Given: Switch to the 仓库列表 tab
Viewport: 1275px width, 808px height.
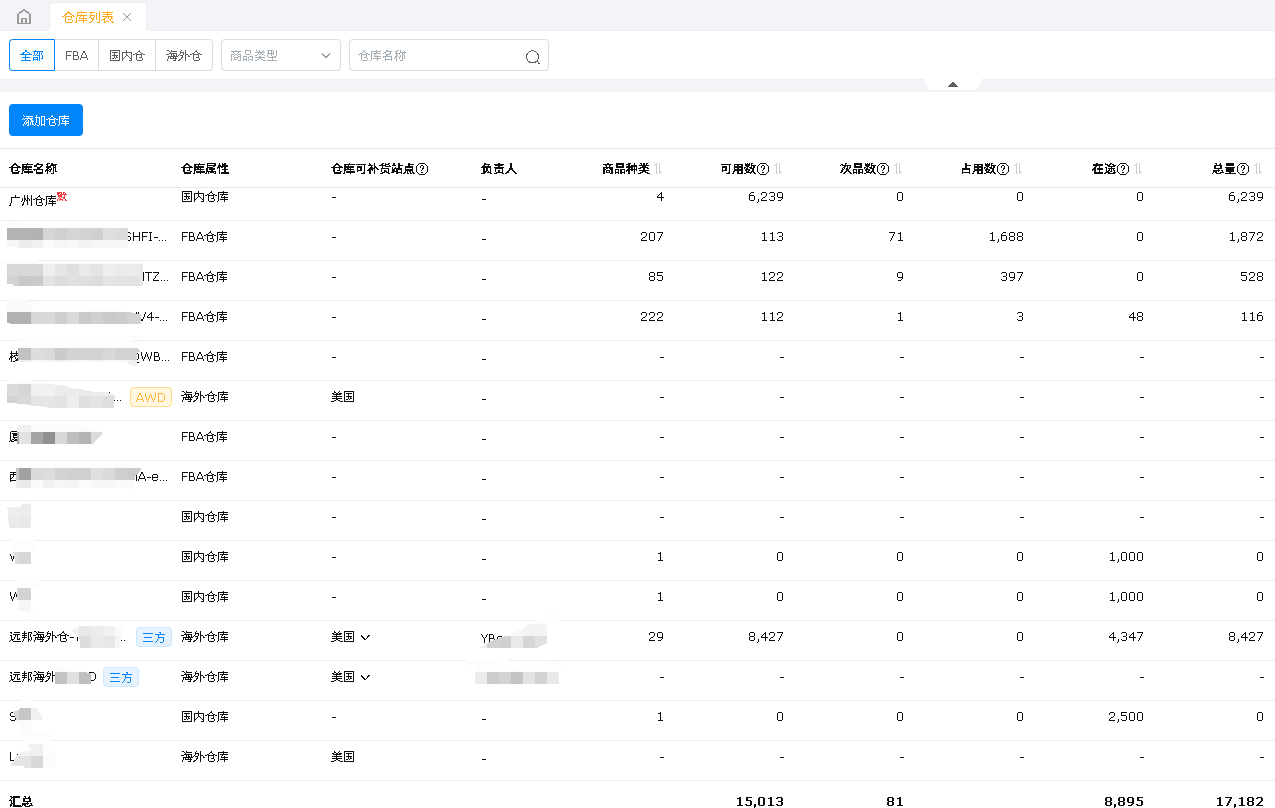Looking at the screenshot, I should pos(88,17).
